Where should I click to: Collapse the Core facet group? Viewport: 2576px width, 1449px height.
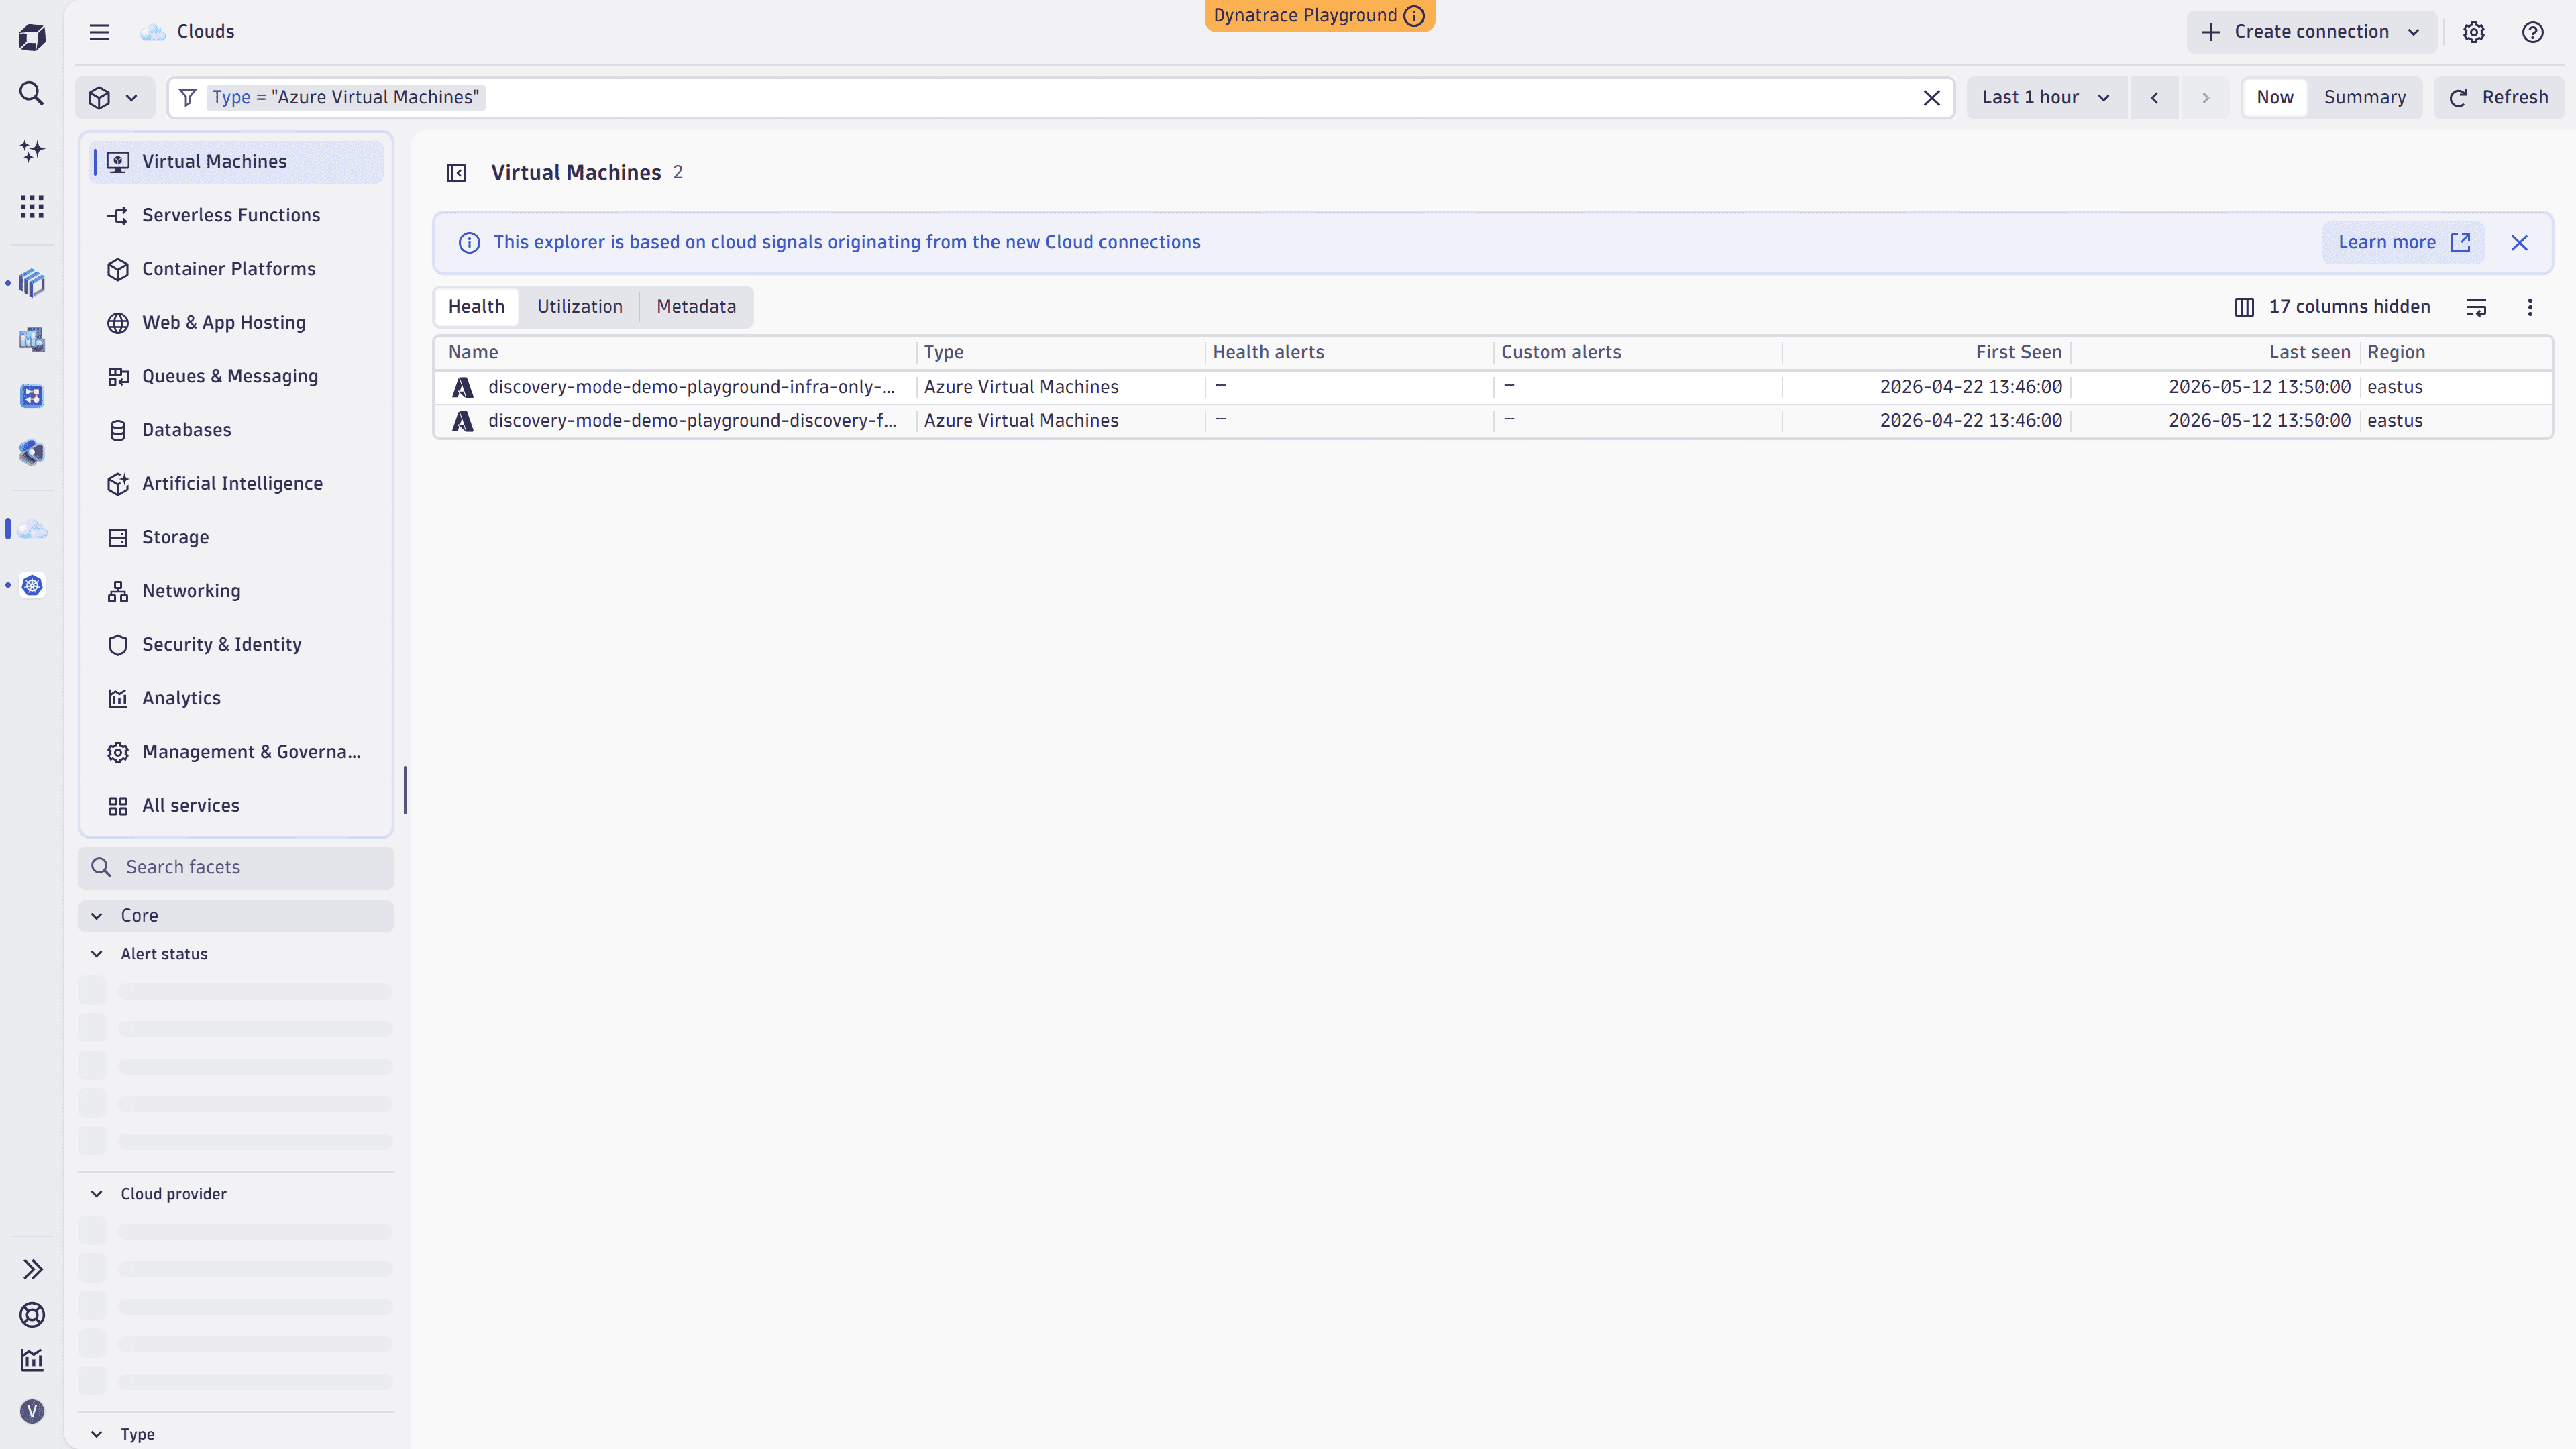coord(236,916)
